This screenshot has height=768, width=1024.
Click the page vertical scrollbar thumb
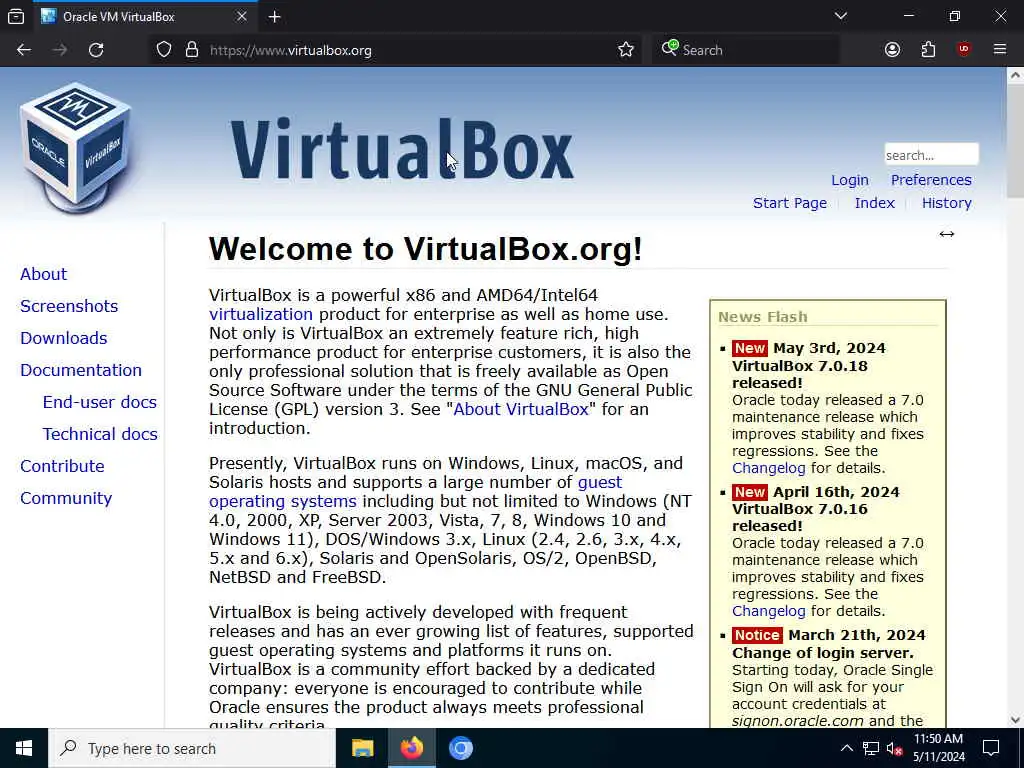1015,140
